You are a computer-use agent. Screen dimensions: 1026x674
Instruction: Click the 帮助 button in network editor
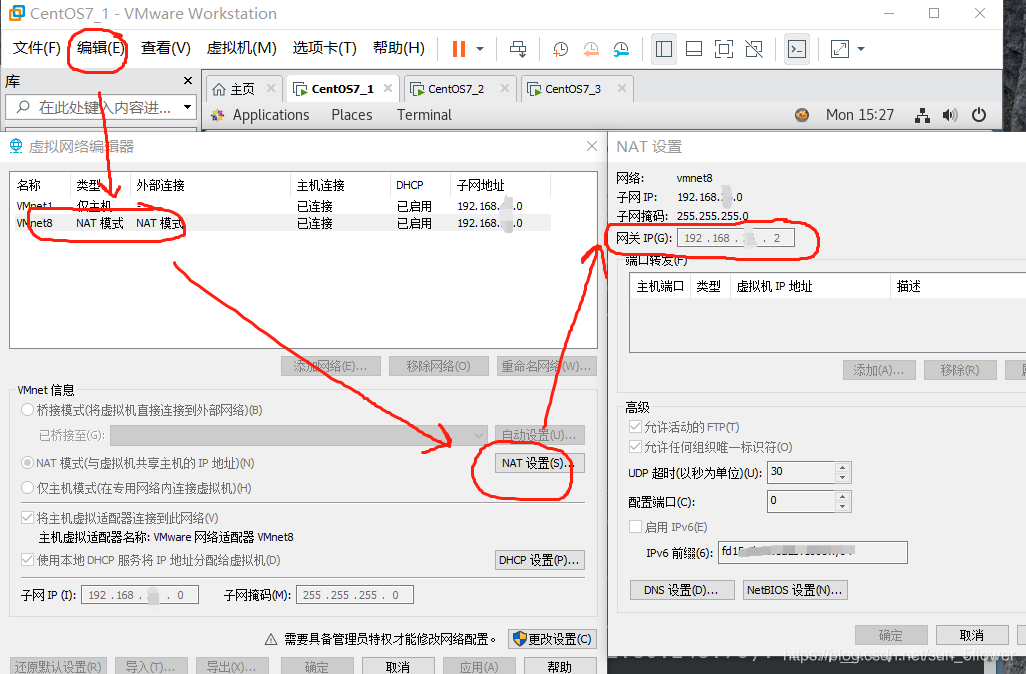559,666
